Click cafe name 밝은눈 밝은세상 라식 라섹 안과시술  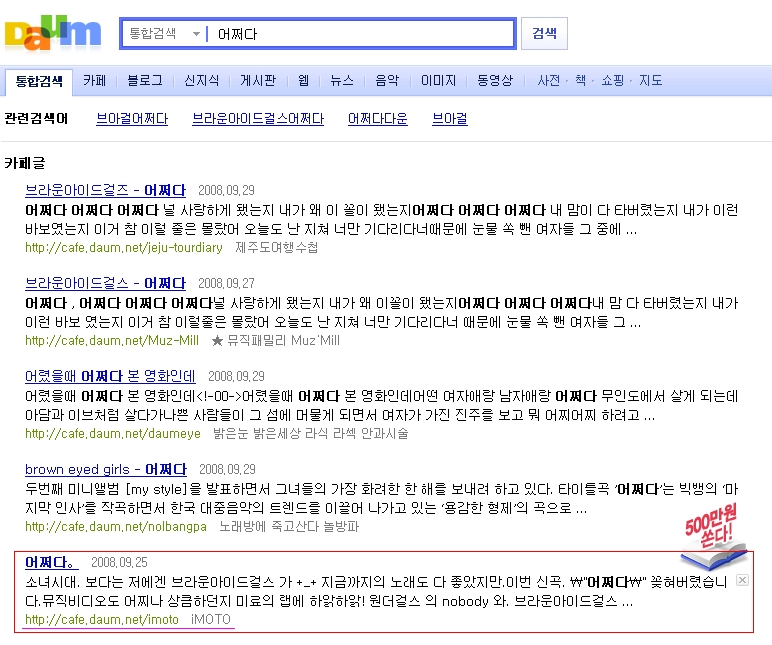311,433
